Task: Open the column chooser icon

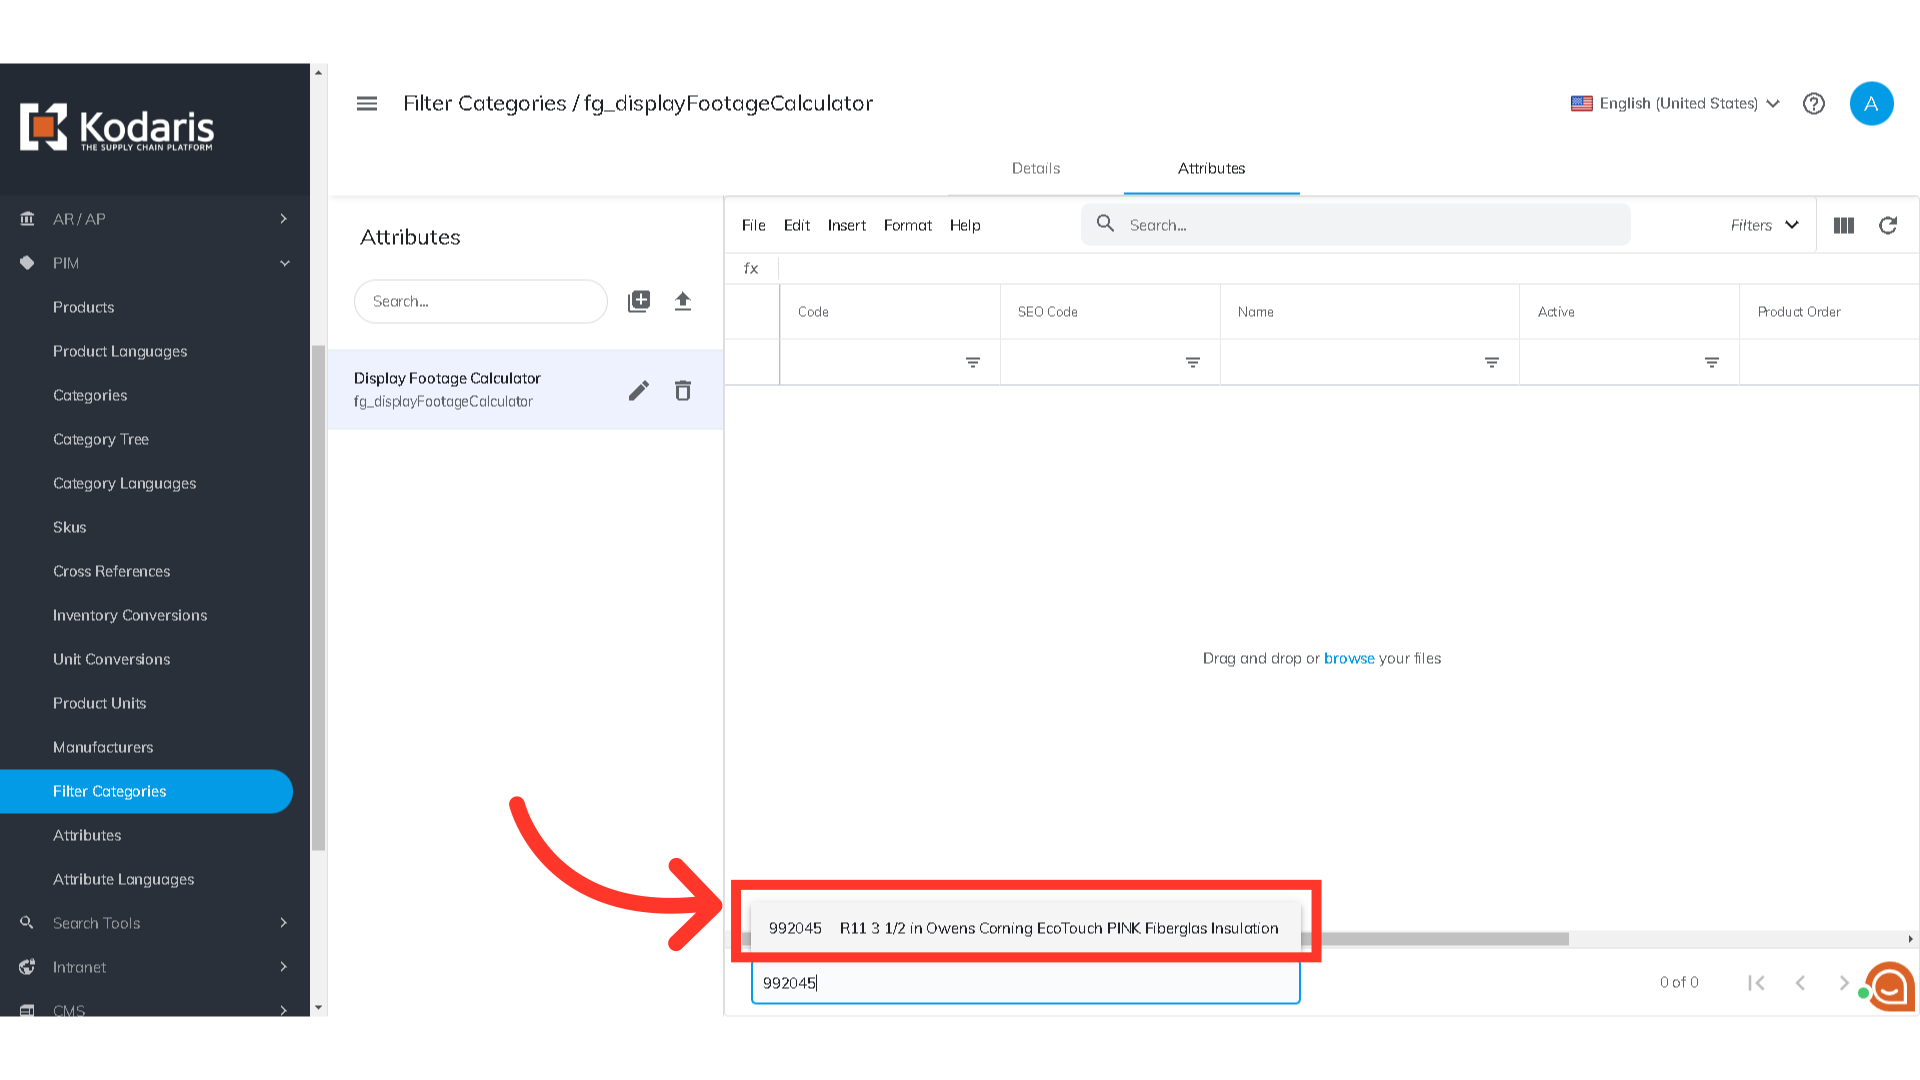Action: pos(1844,225)
